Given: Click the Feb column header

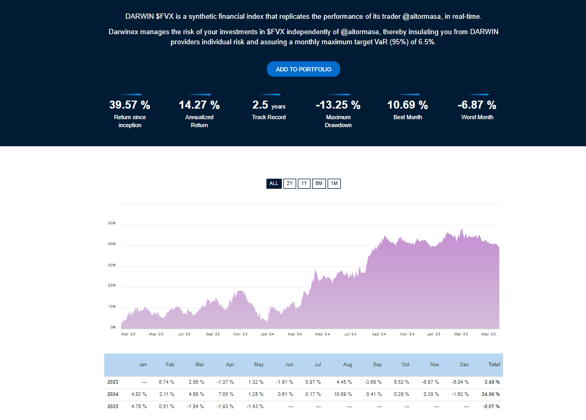Looking at the screenshot, I should [170, 364].
